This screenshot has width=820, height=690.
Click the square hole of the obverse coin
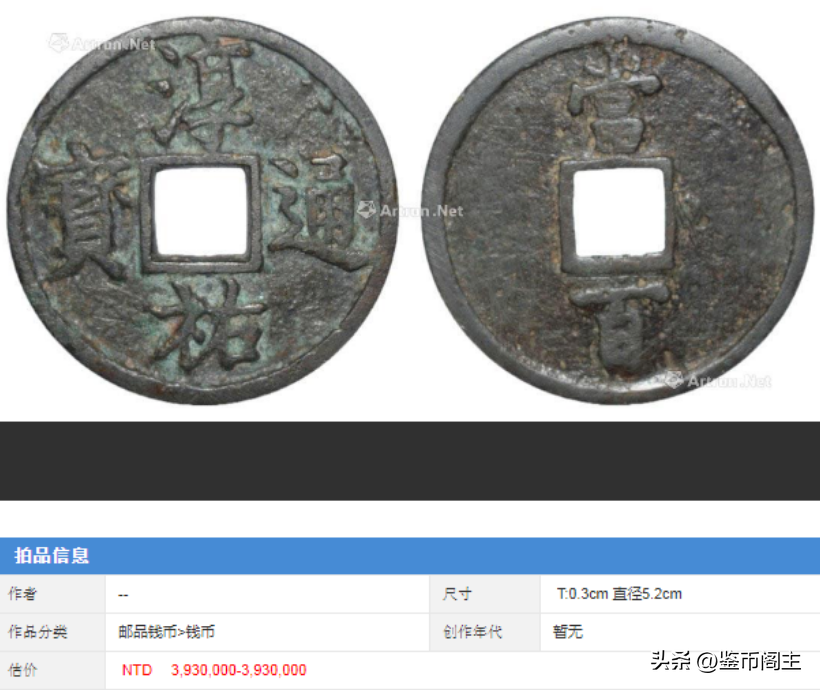201,212
